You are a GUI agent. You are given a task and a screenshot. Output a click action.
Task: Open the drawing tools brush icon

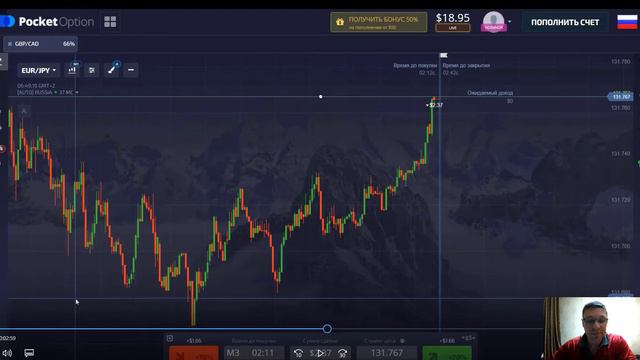click(112, 70)
